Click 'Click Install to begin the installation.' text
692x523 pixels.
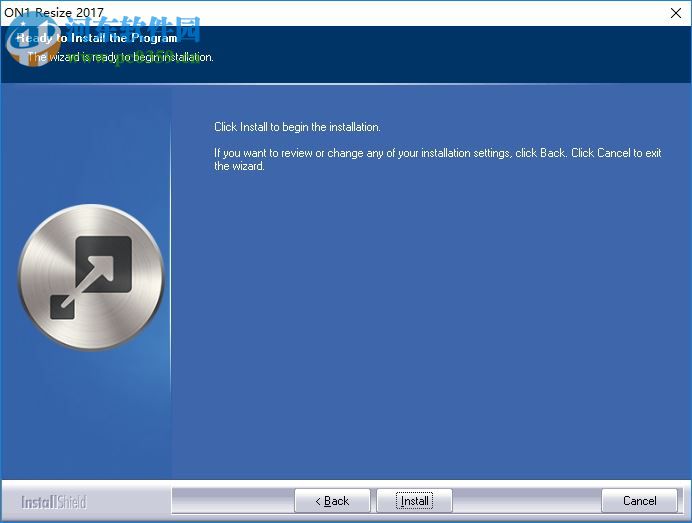tap(297, 127)
